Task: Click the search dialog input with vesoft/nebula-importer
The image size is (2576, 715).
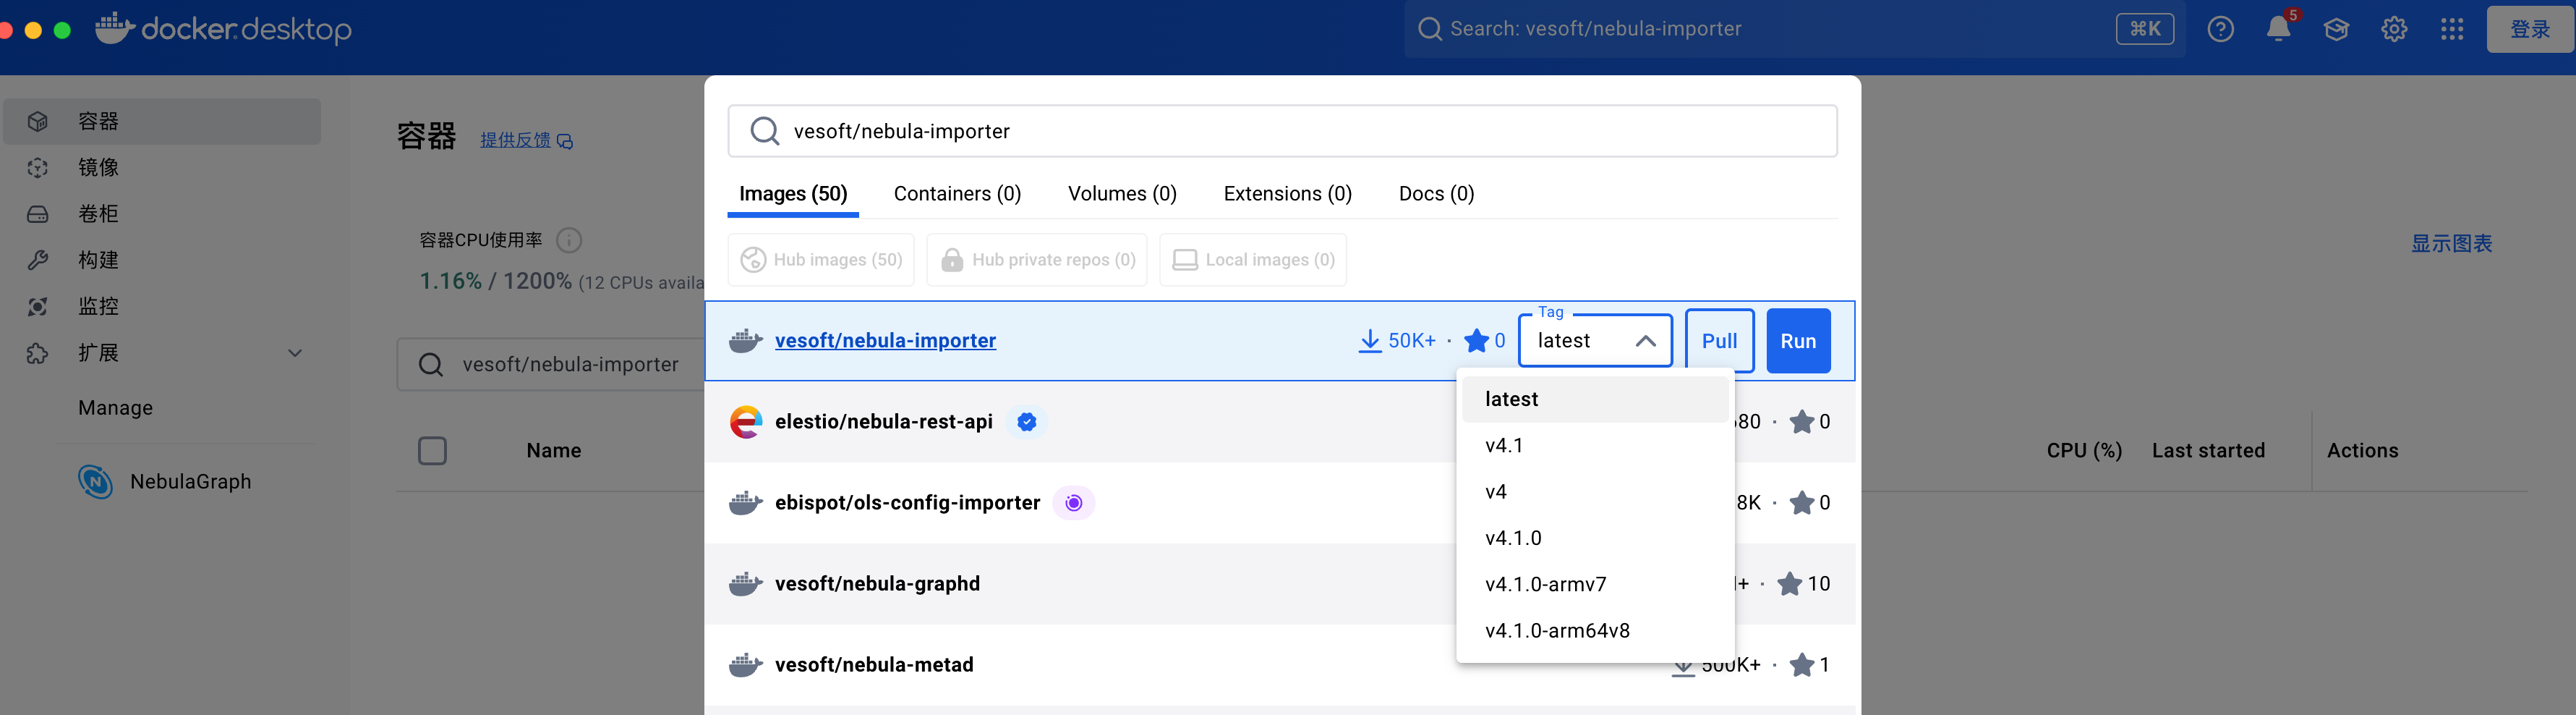Action: pos(1282,131)
